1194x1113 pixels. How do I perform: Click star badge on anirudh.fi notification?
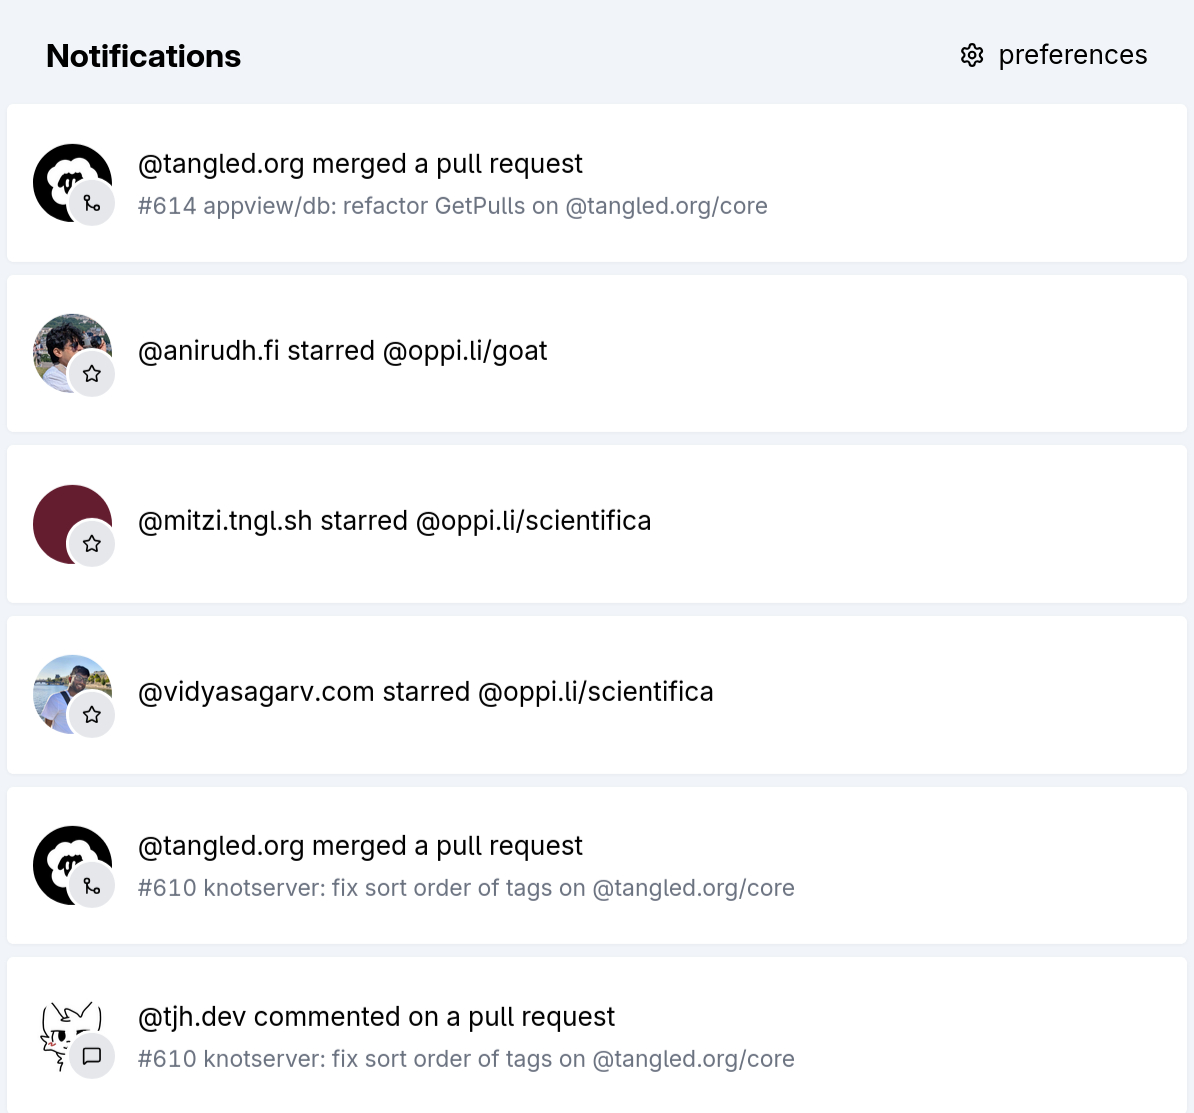(92, 374)
